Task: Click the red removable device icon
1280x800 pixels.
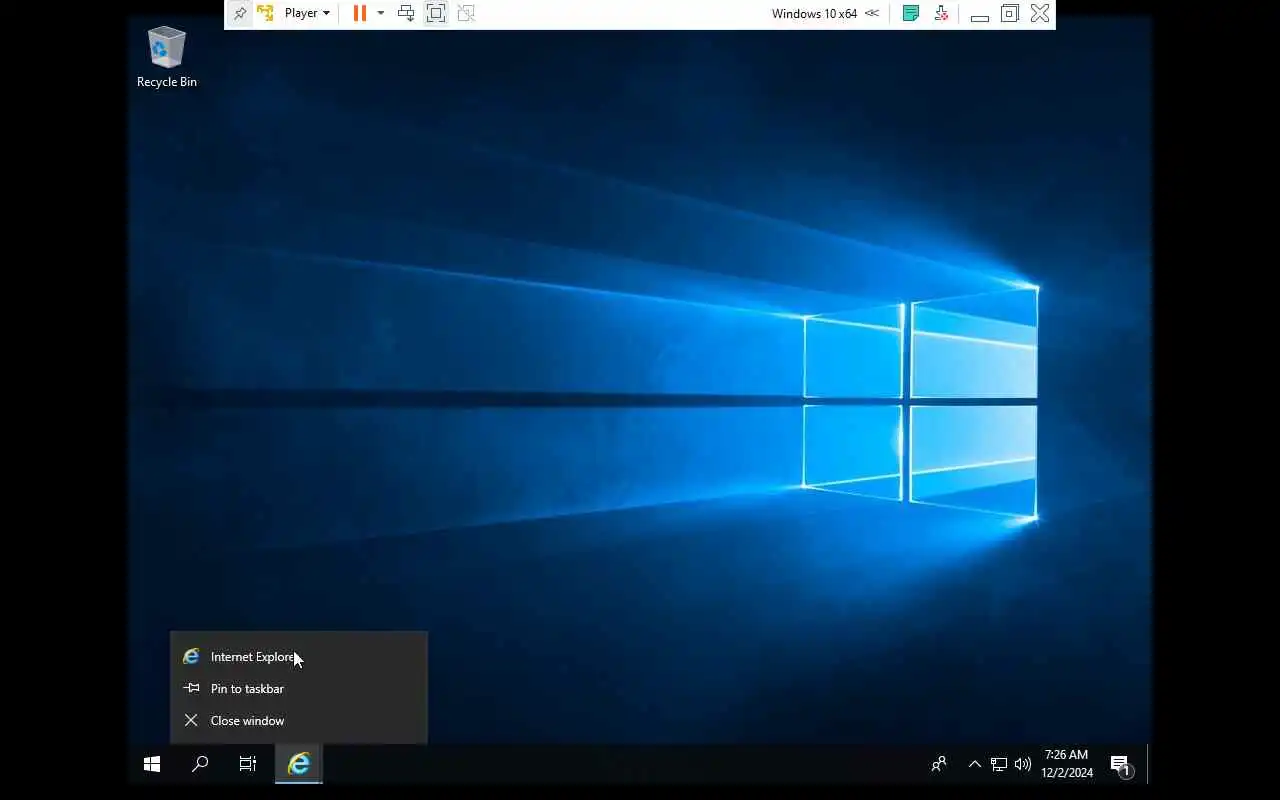Action: (x=941, y=13)
